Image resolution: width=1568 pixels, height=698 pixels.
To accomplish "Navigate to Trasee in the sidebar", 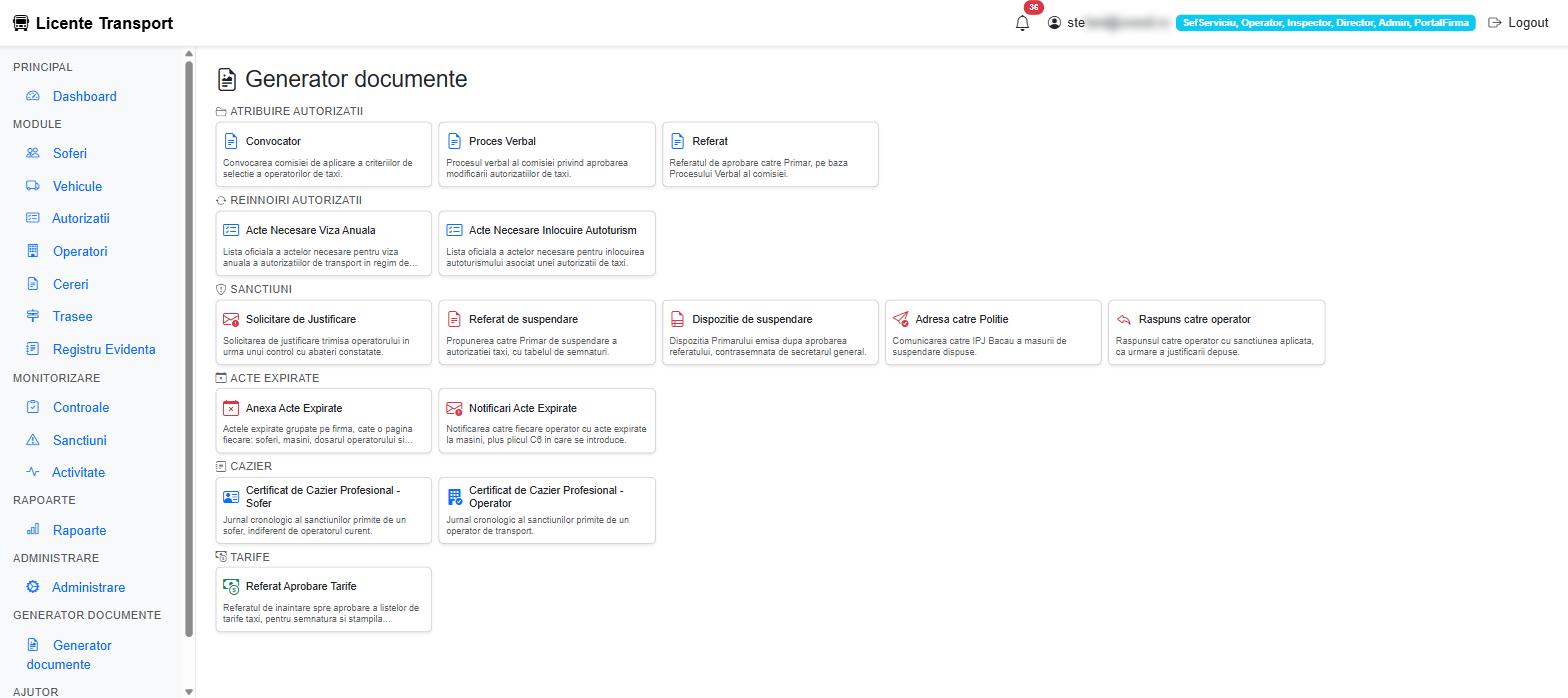I will [x=72, y=316].
